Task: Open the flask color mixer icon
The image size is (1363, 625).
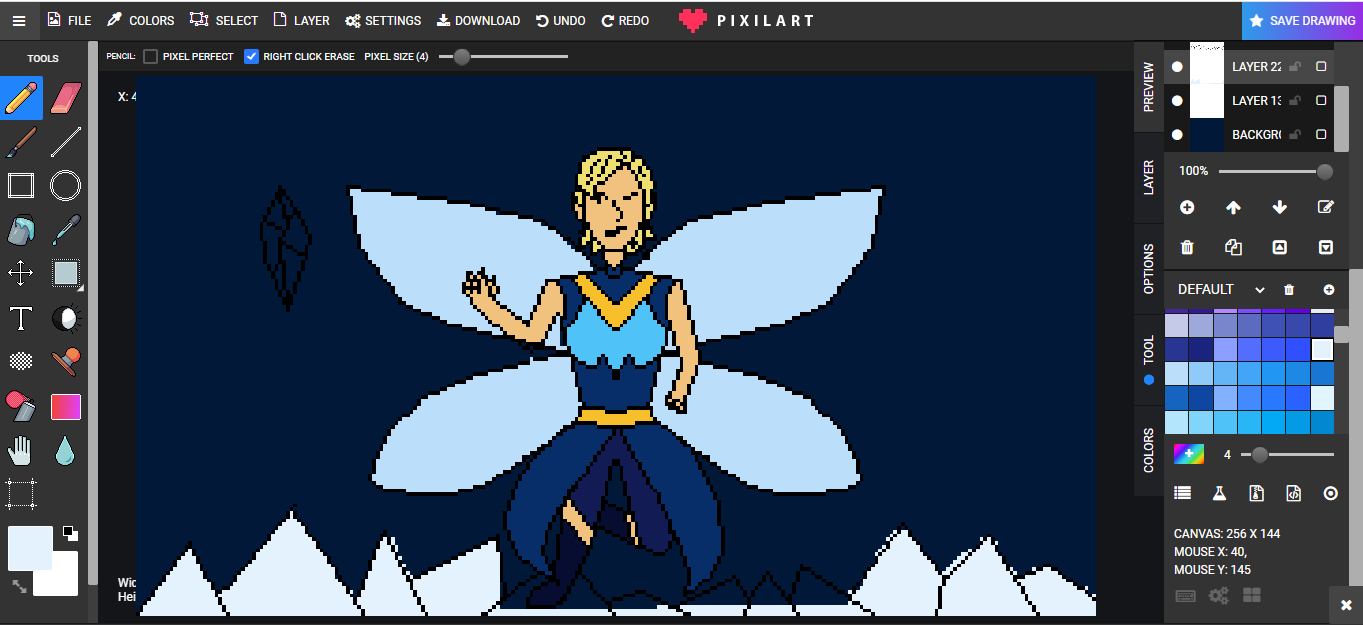Action: click(x=1219, y=493)
